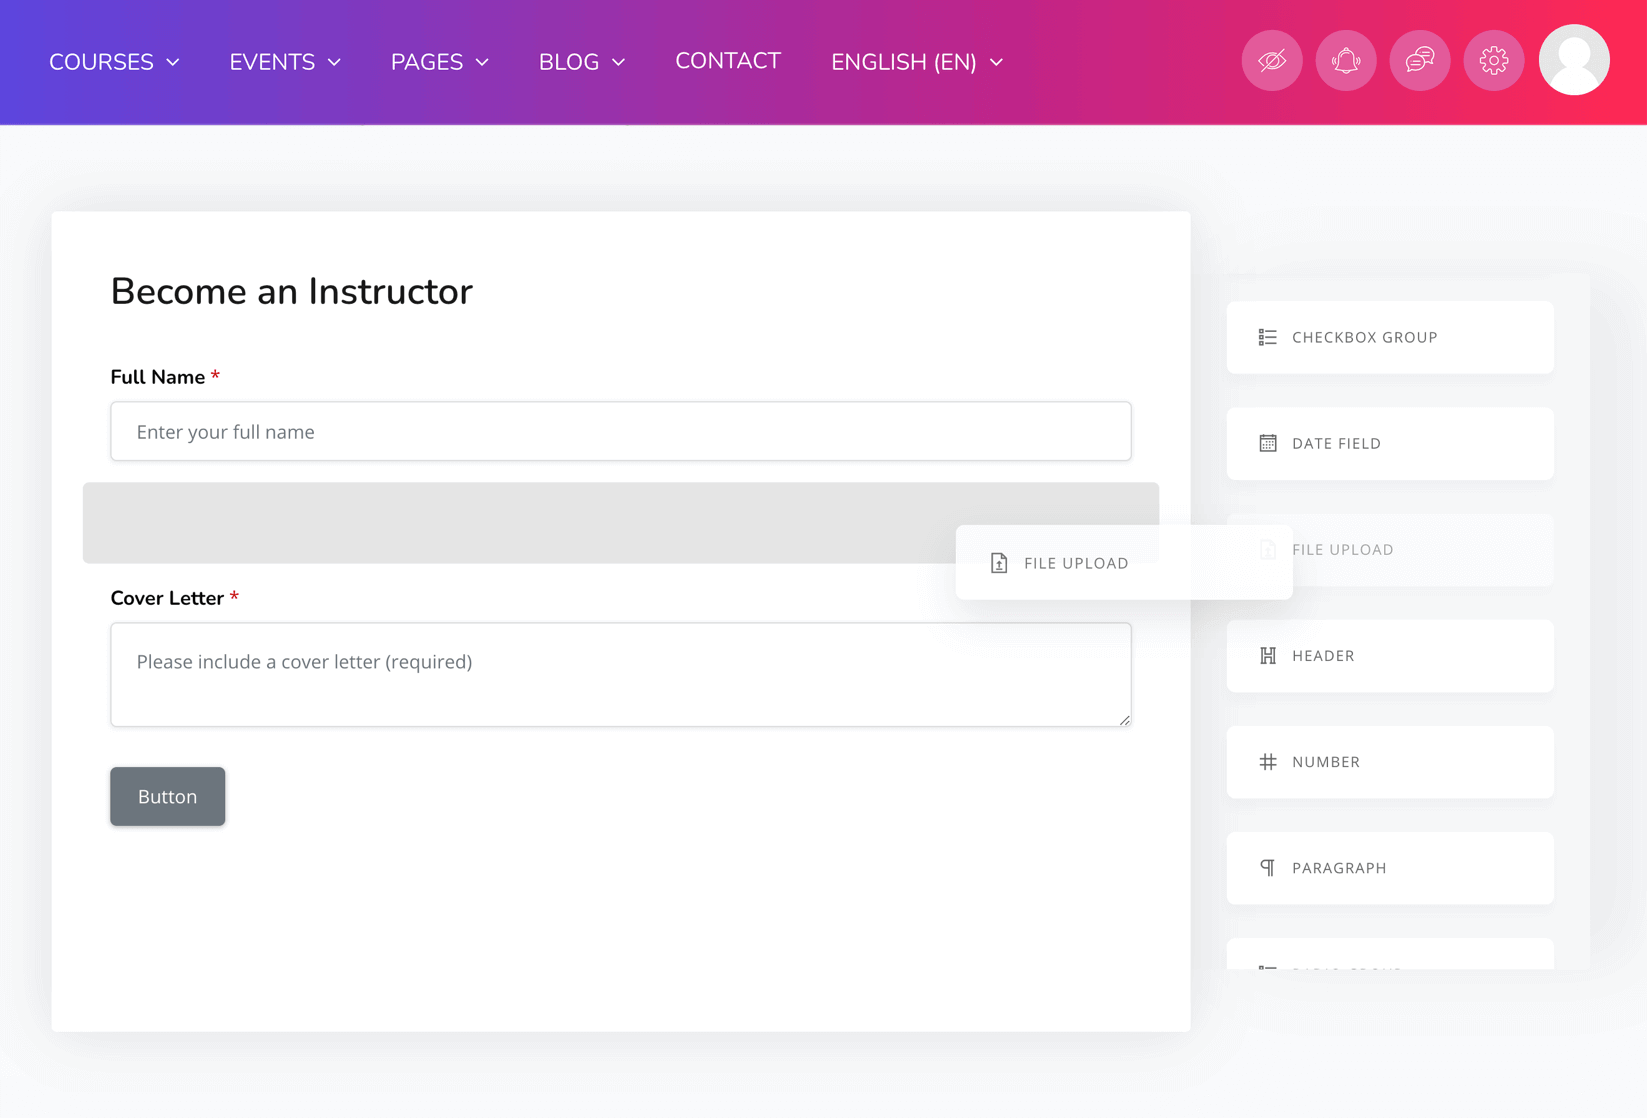The width and height of the screenshot is (1647, 1118).
Task: Click the Number hash icon
Action: (1267, 762)
